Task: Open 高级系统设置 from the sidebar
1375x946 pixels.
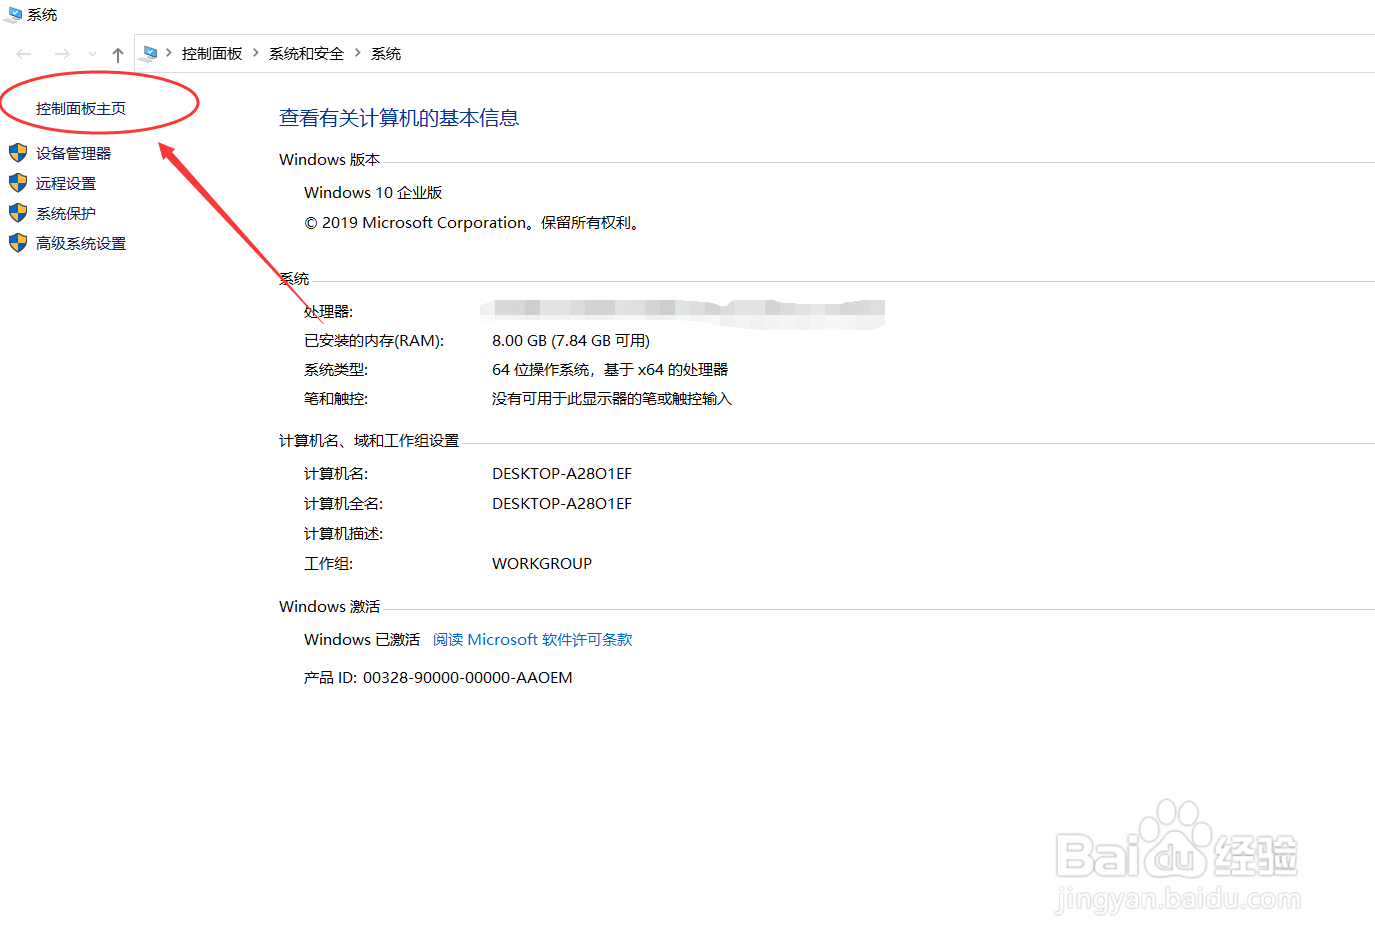Action: click(x=78, y=242)
